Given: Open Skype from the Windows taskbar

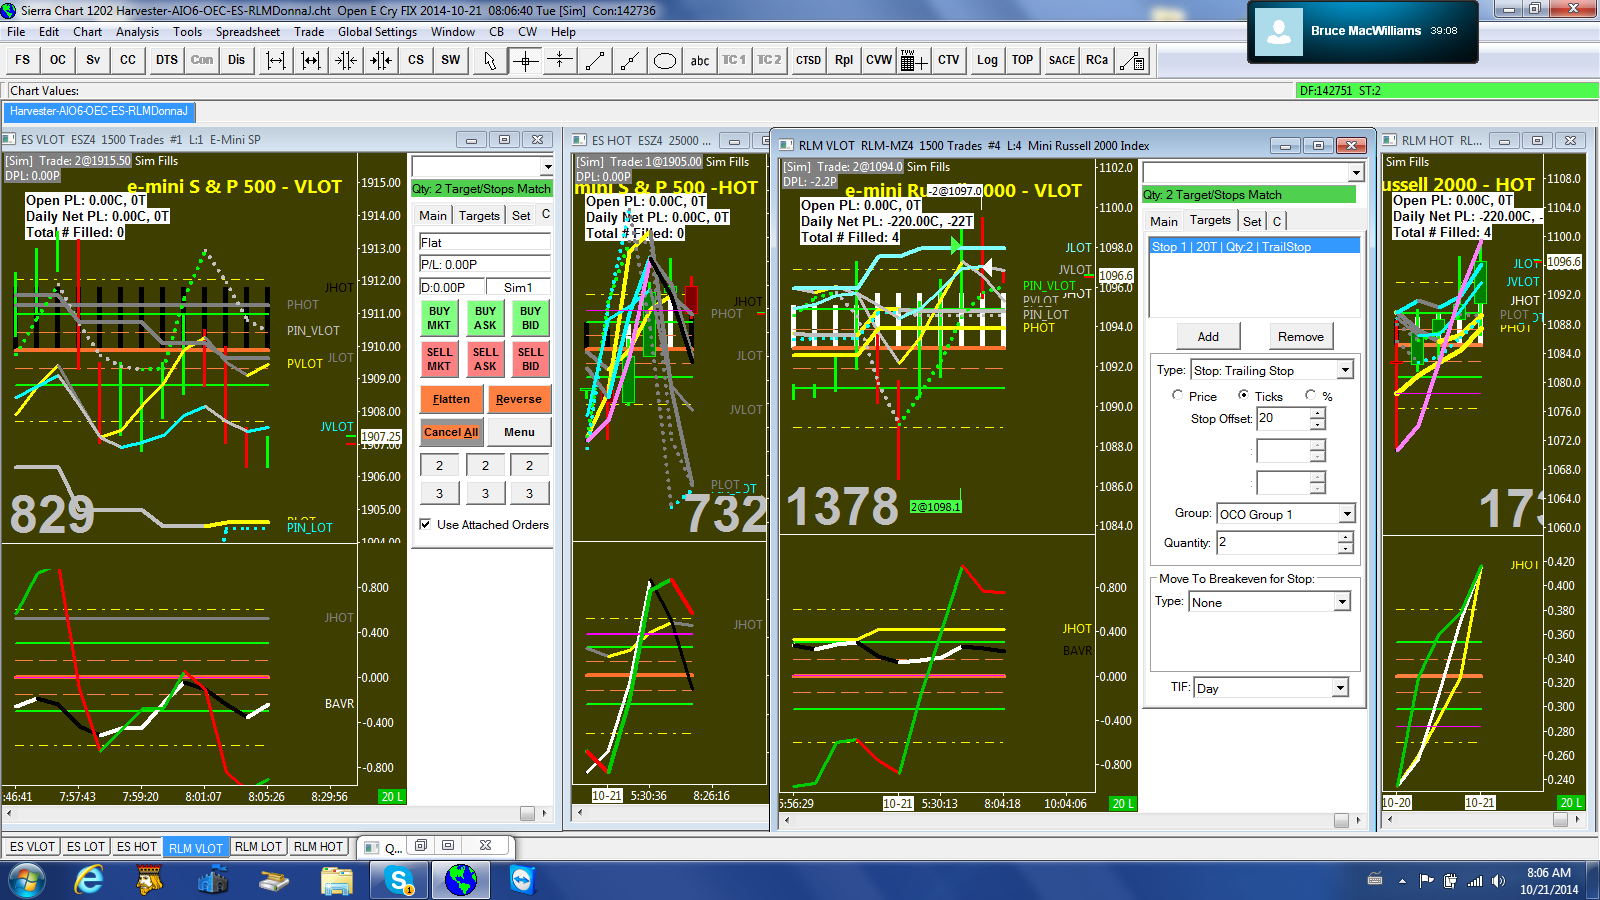Looking at the screenshot, I should tap(399, 880).
